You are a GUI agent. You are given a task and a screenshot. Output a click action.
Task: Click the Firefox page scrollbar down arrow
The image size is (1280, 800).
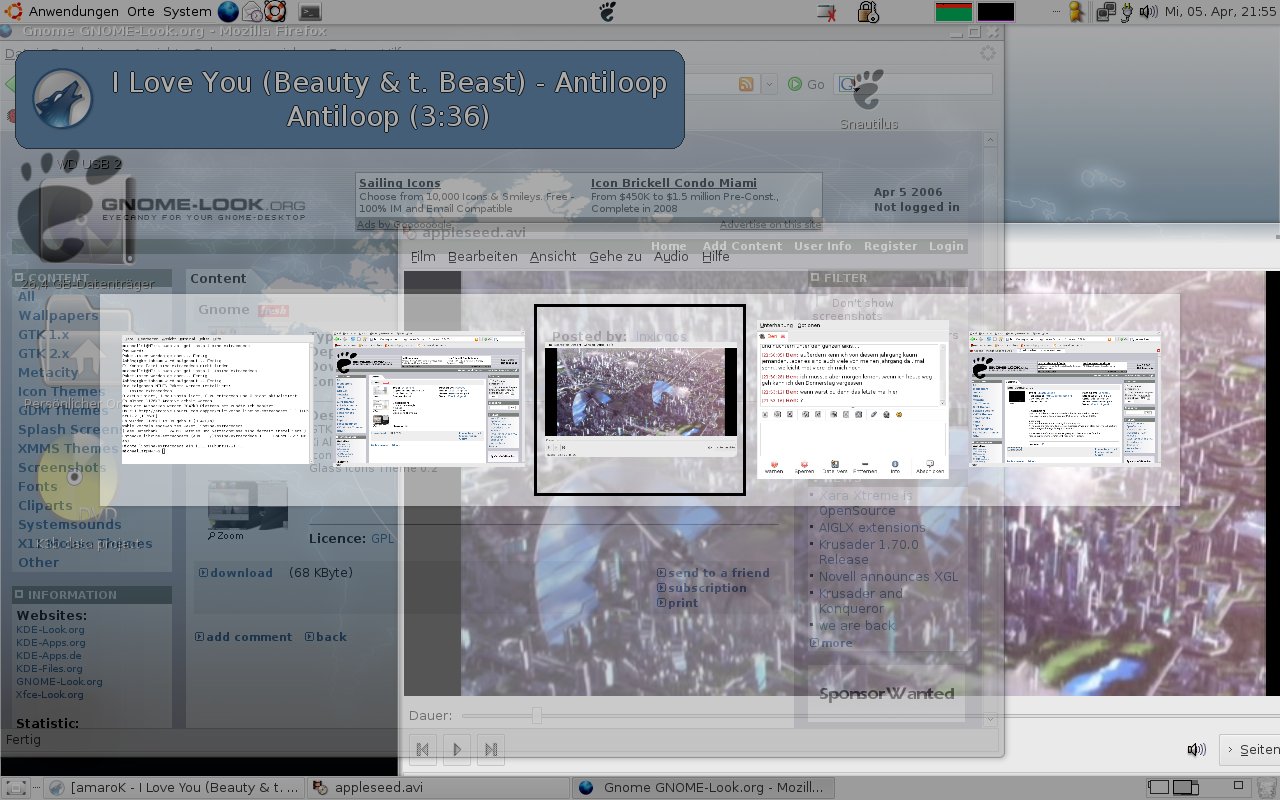(x=990, y=719)
